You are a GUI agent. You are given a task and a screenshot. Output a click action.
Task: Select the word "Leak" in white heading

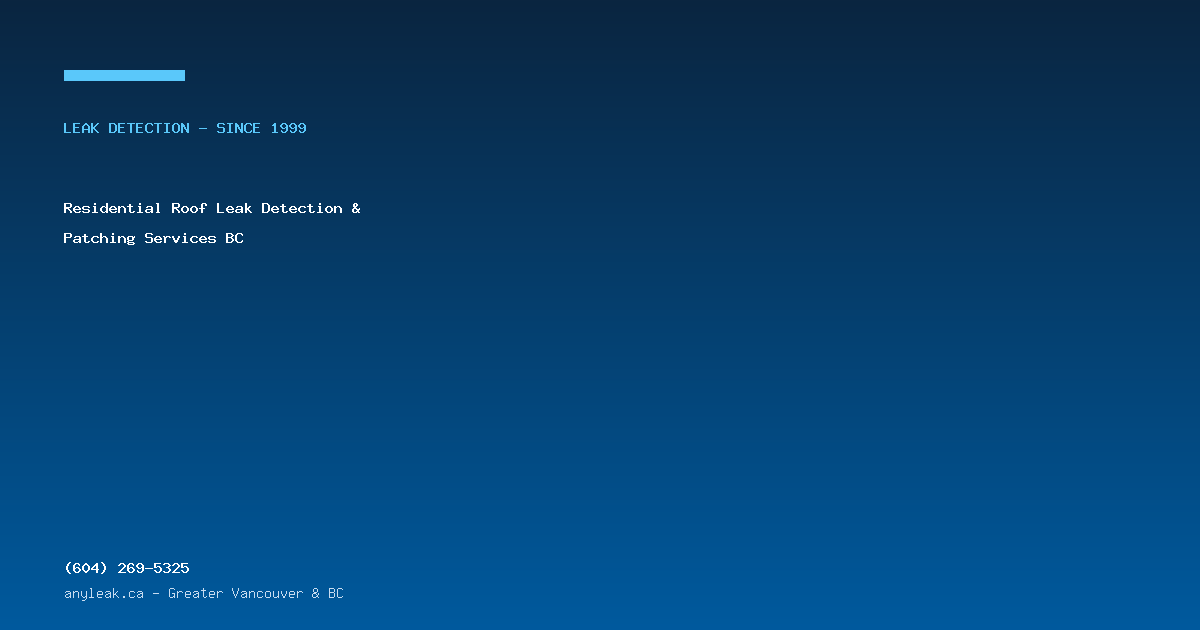(x=234, y=208)
